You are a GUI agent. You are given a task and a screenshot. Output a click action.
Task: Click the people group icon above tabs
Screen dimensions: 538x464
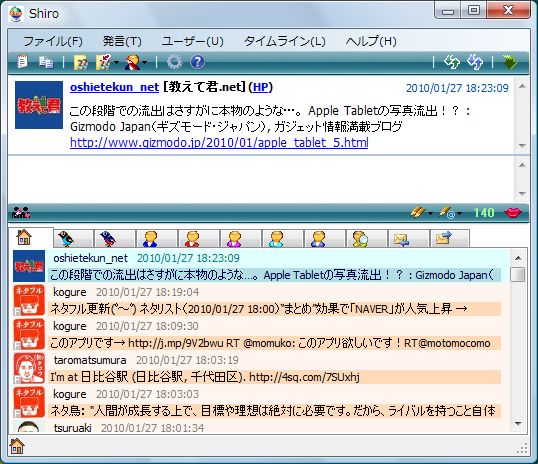click(21, 213)
